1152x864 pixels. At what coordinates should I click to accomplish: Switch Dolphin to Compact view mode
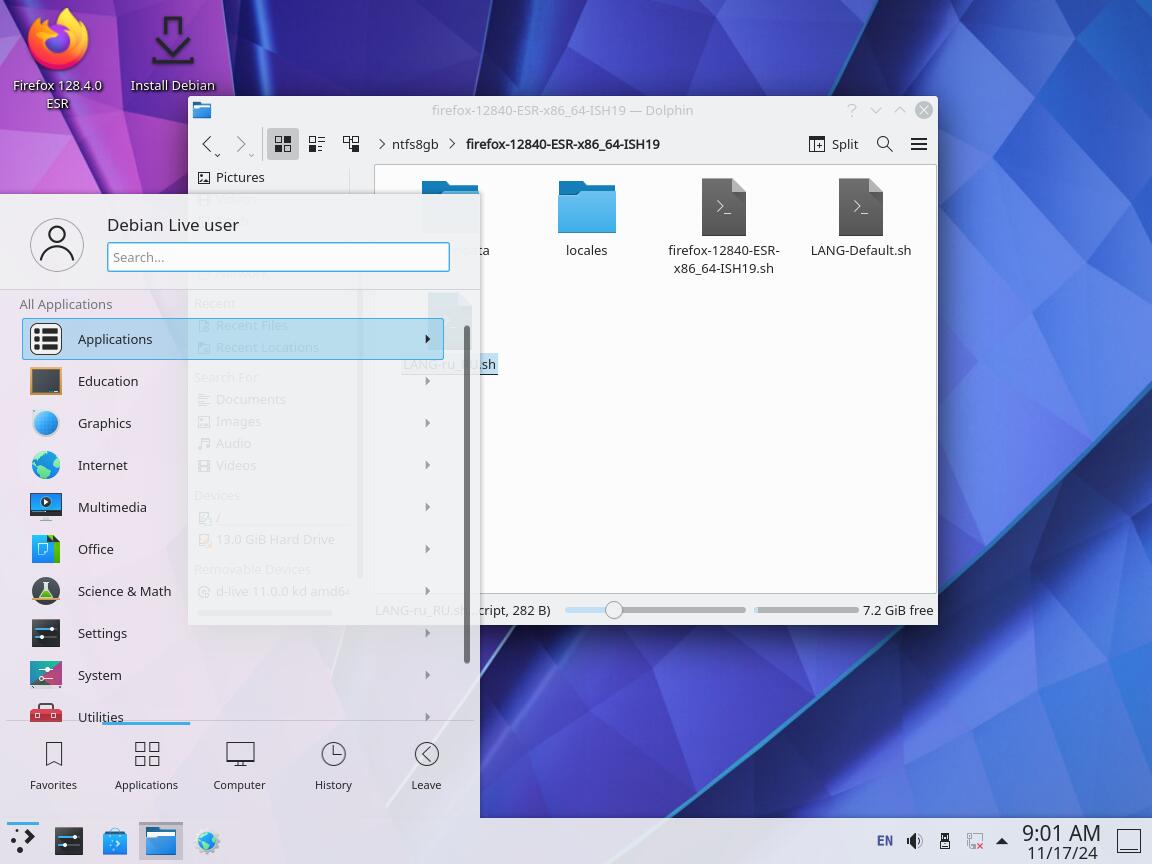coord(317,144)
